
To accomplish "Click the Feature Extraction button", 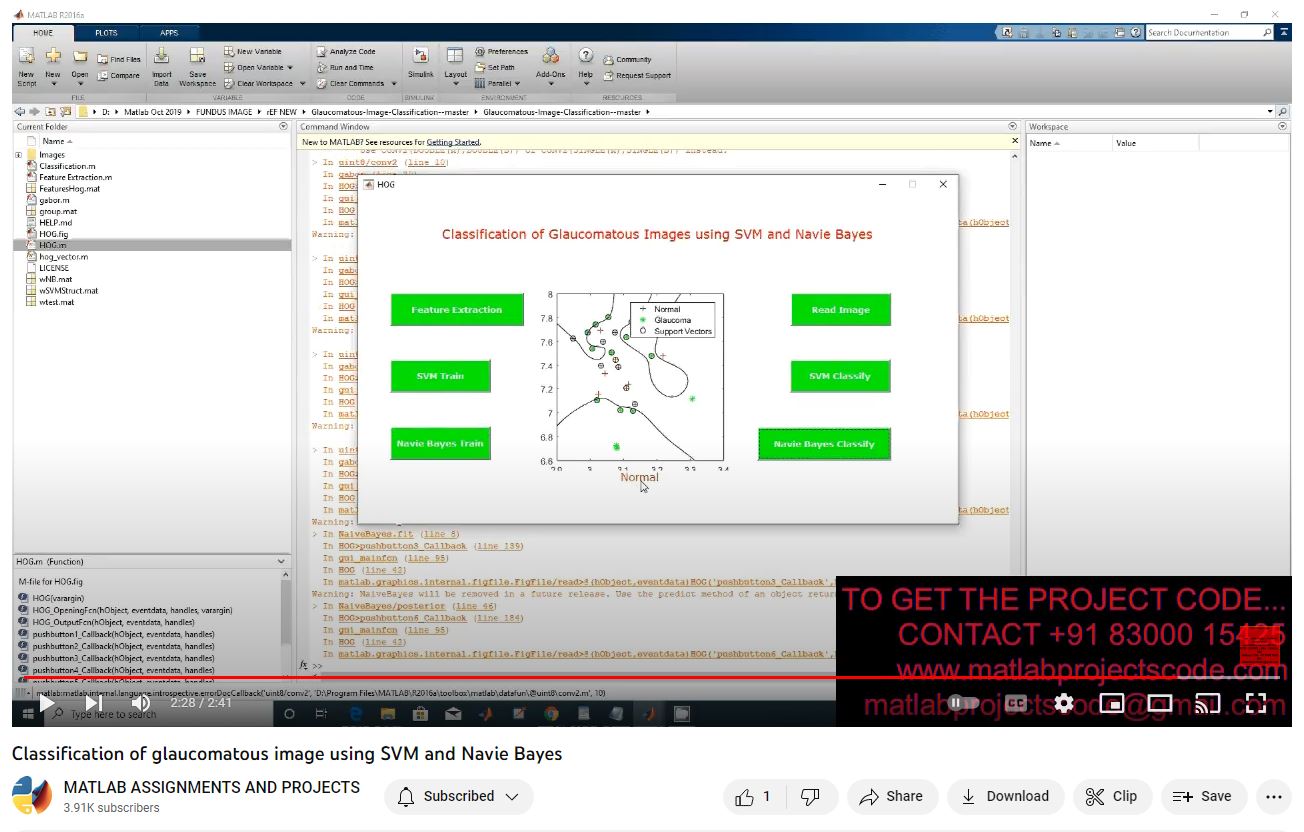I will click(x=457, y=310).
